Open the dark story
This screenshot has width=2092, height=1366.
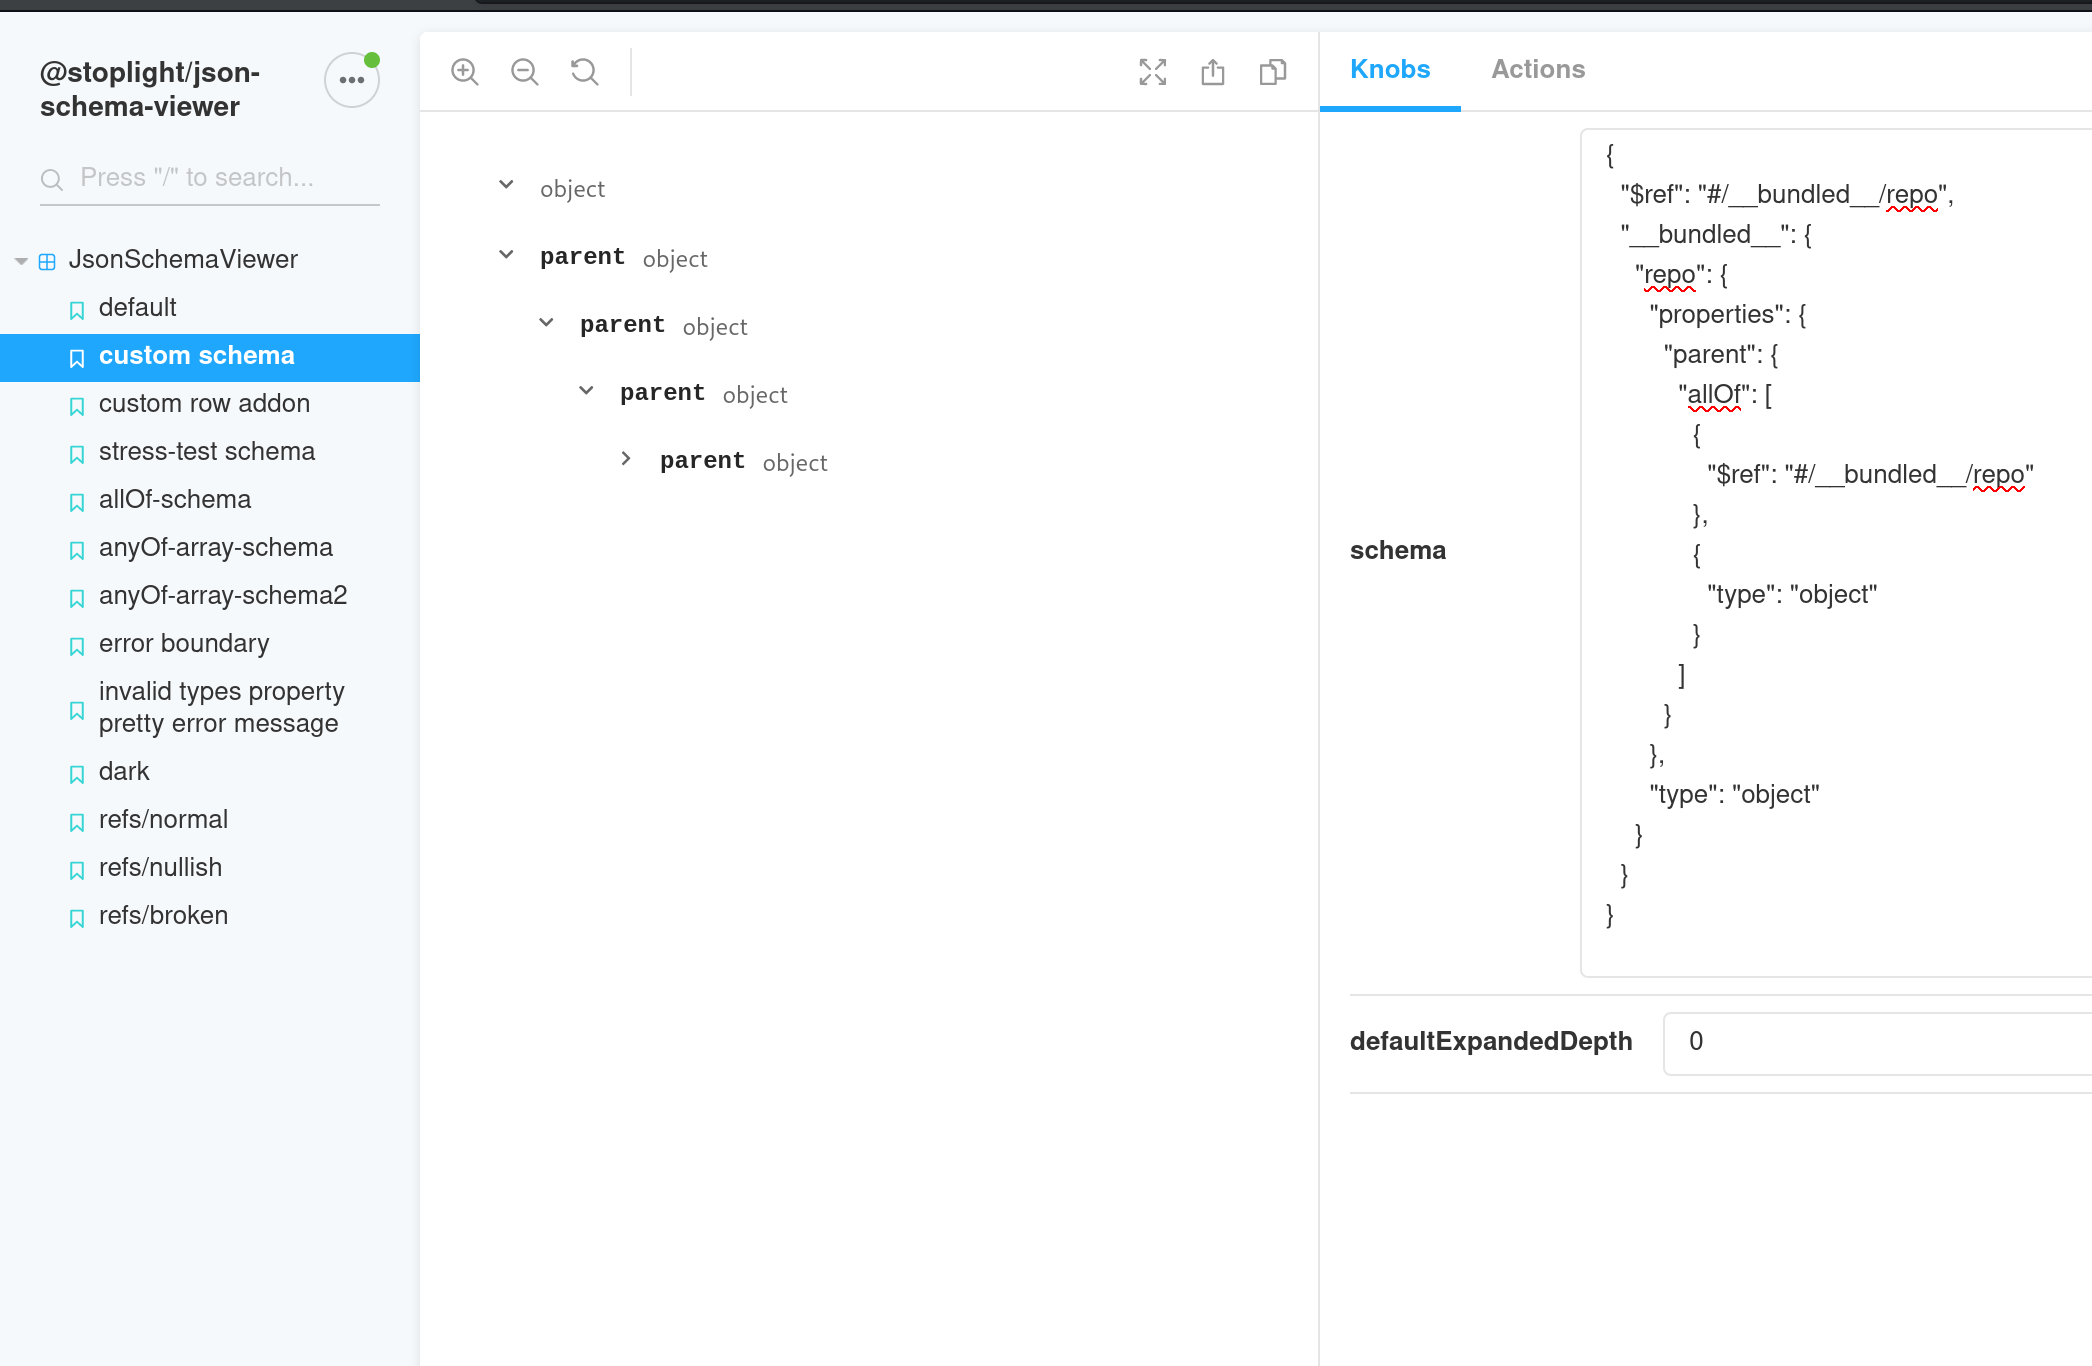click(210, 772)
